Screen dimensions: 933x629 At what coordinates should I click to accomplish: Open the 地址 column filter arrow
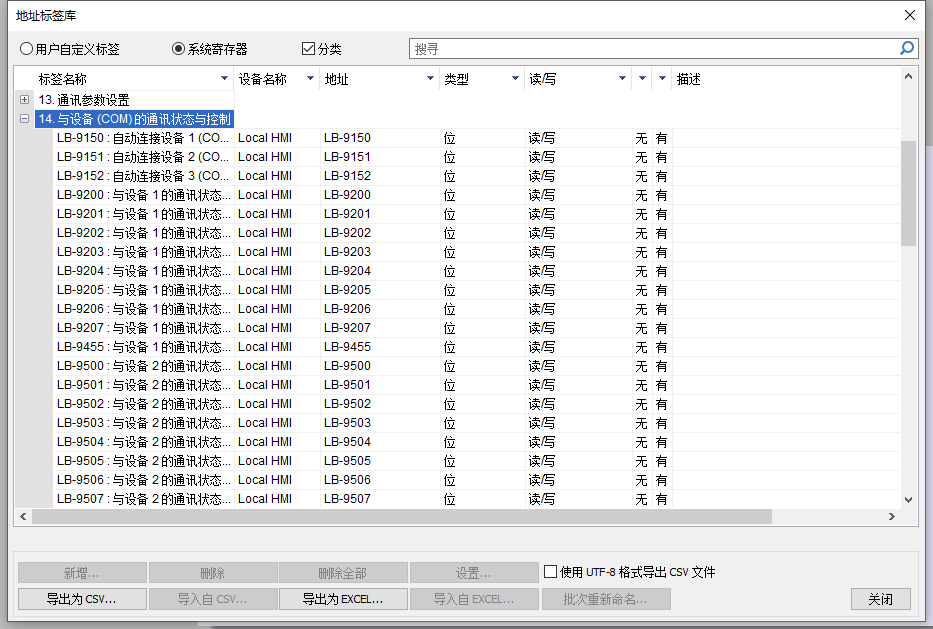click(x=430, y=79)
